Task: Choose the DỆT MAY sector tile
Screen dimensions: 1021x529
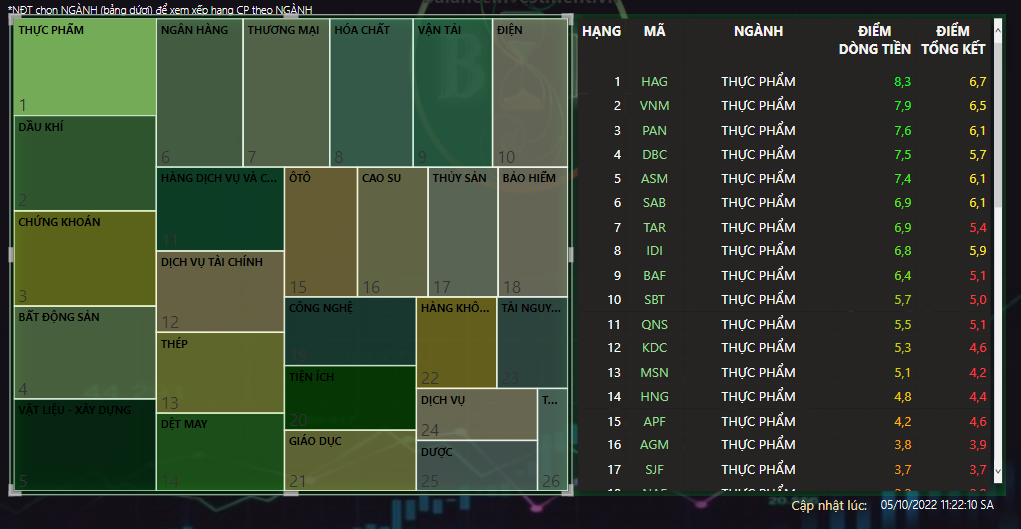Action: 221,451
